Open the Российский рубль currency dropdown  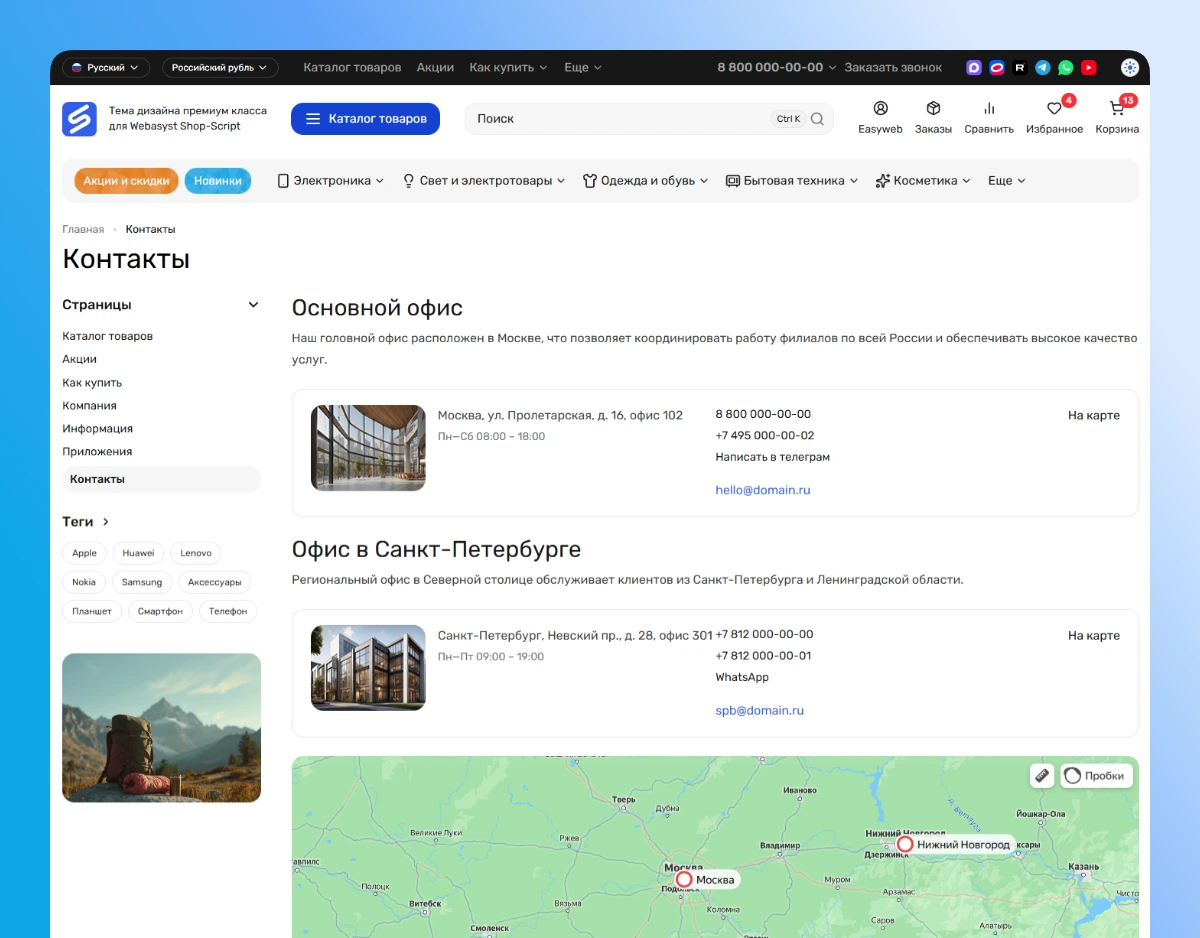220,67
